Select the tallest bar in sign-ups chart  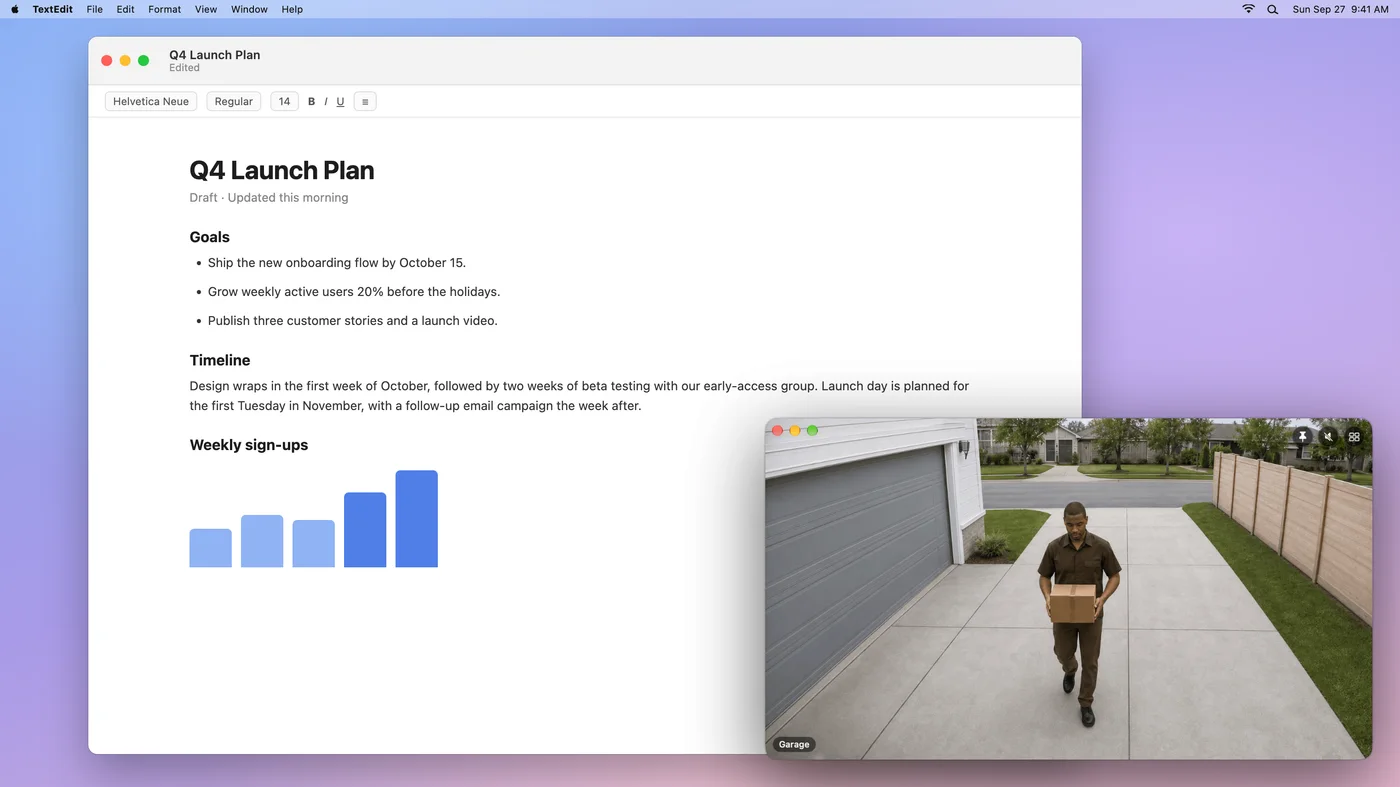coord(416,519)
